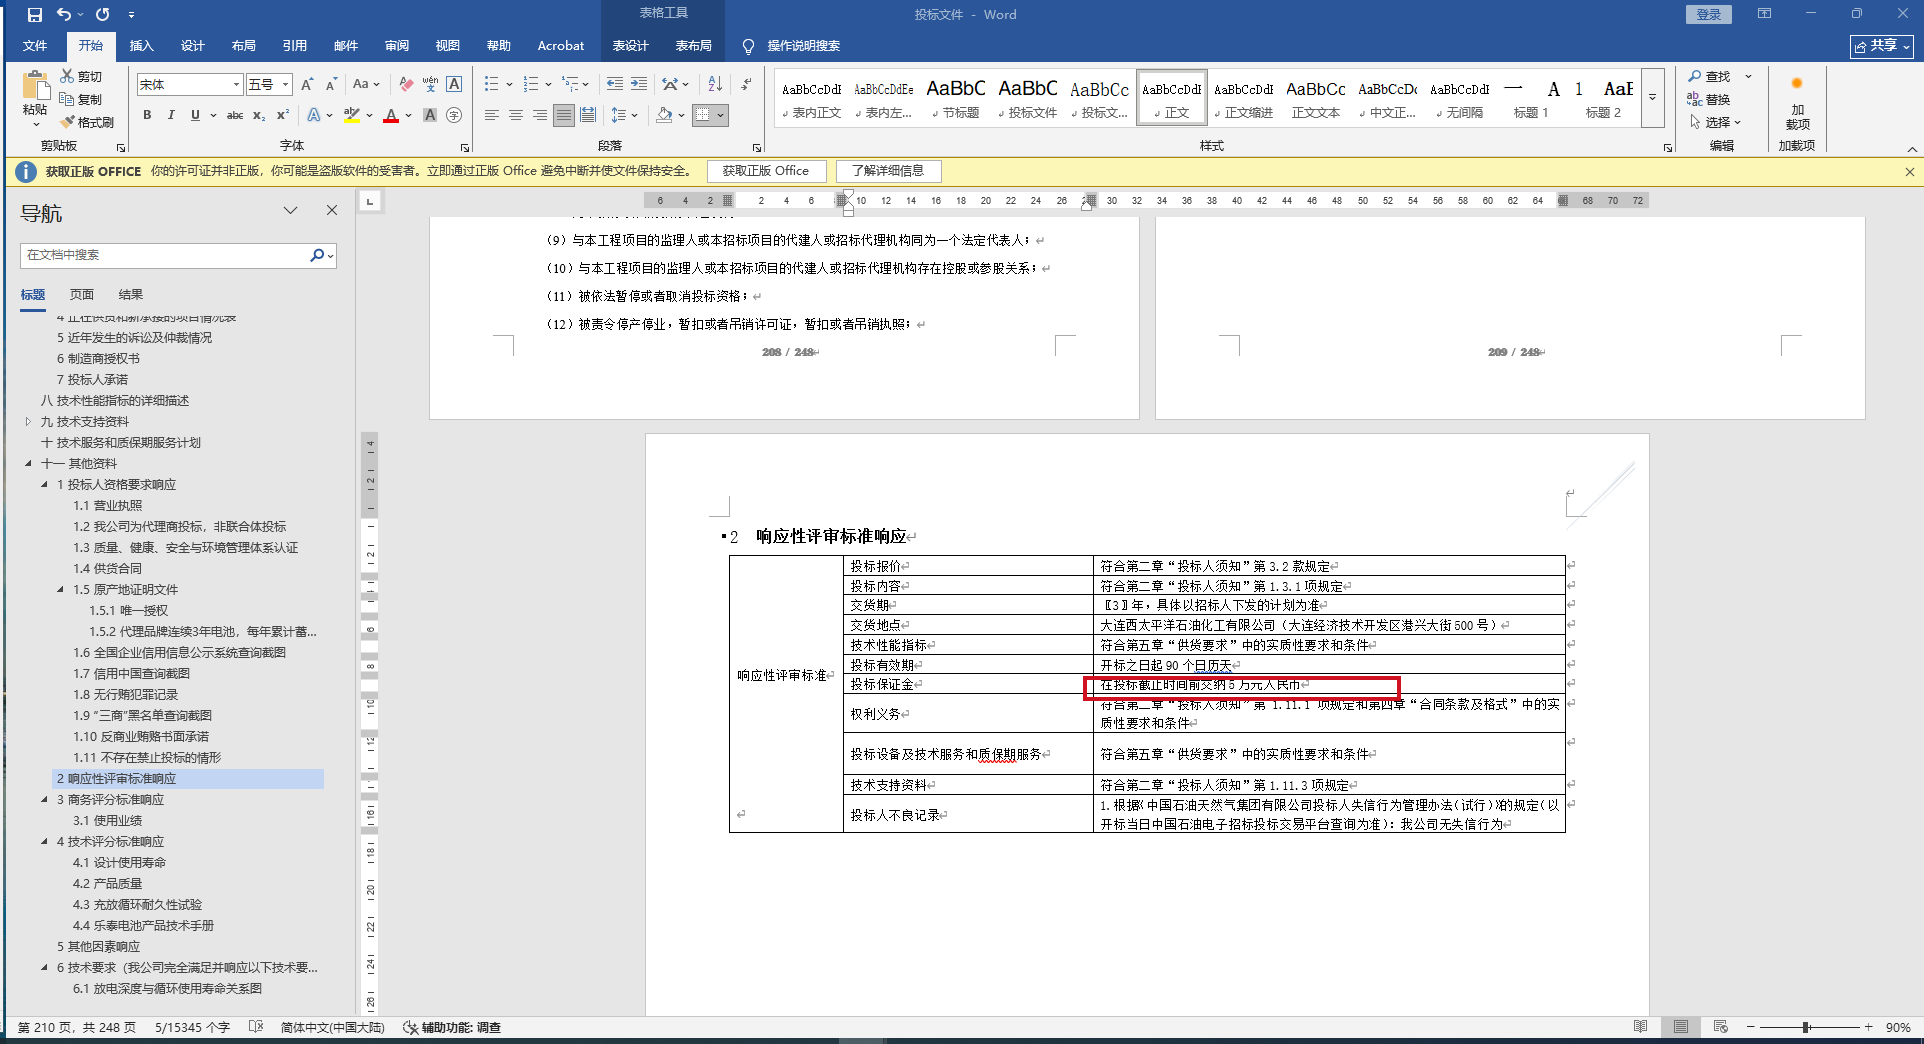The image size is (1924, 1044).
Task: Click the '获取正版 Office' button
Action: 766,171
